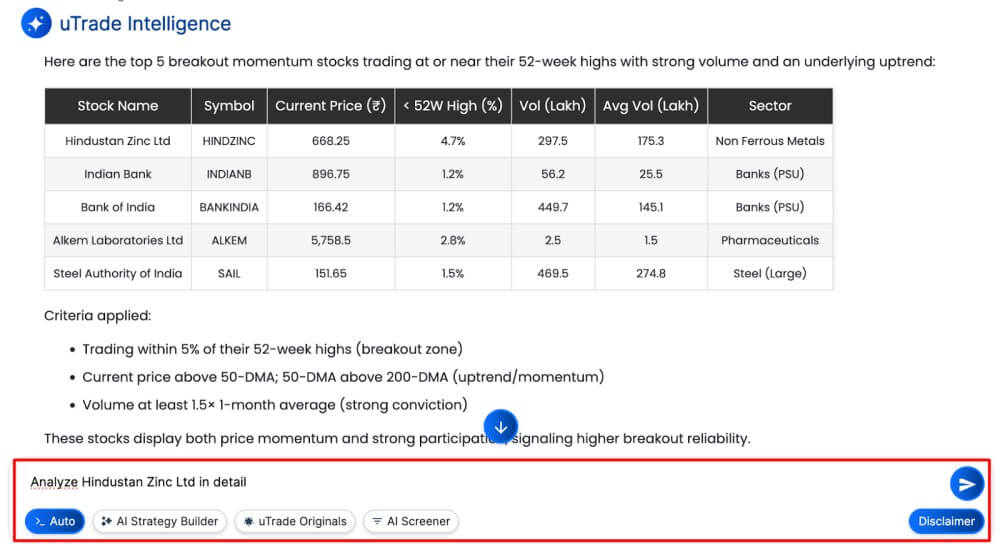The width and height of the screenshot is (1000, 559).
Task: Click the Criteria applied heading
Action: click(x=98, y=316)
